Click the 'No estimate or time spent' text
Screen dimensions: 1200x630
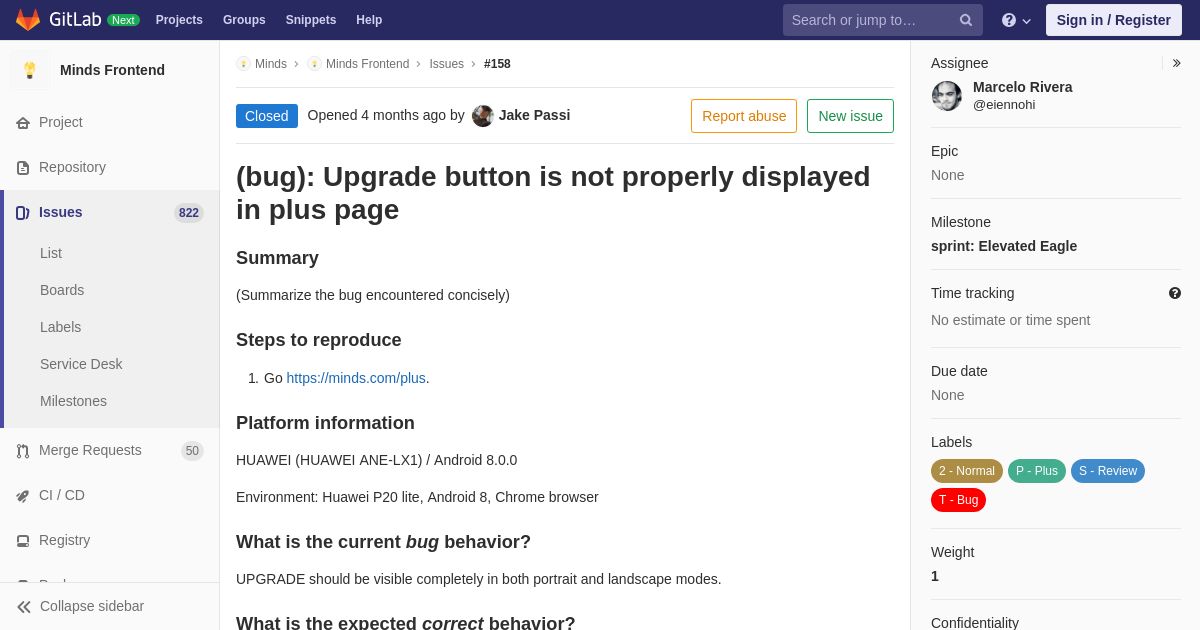click(x=1010, y=321)
